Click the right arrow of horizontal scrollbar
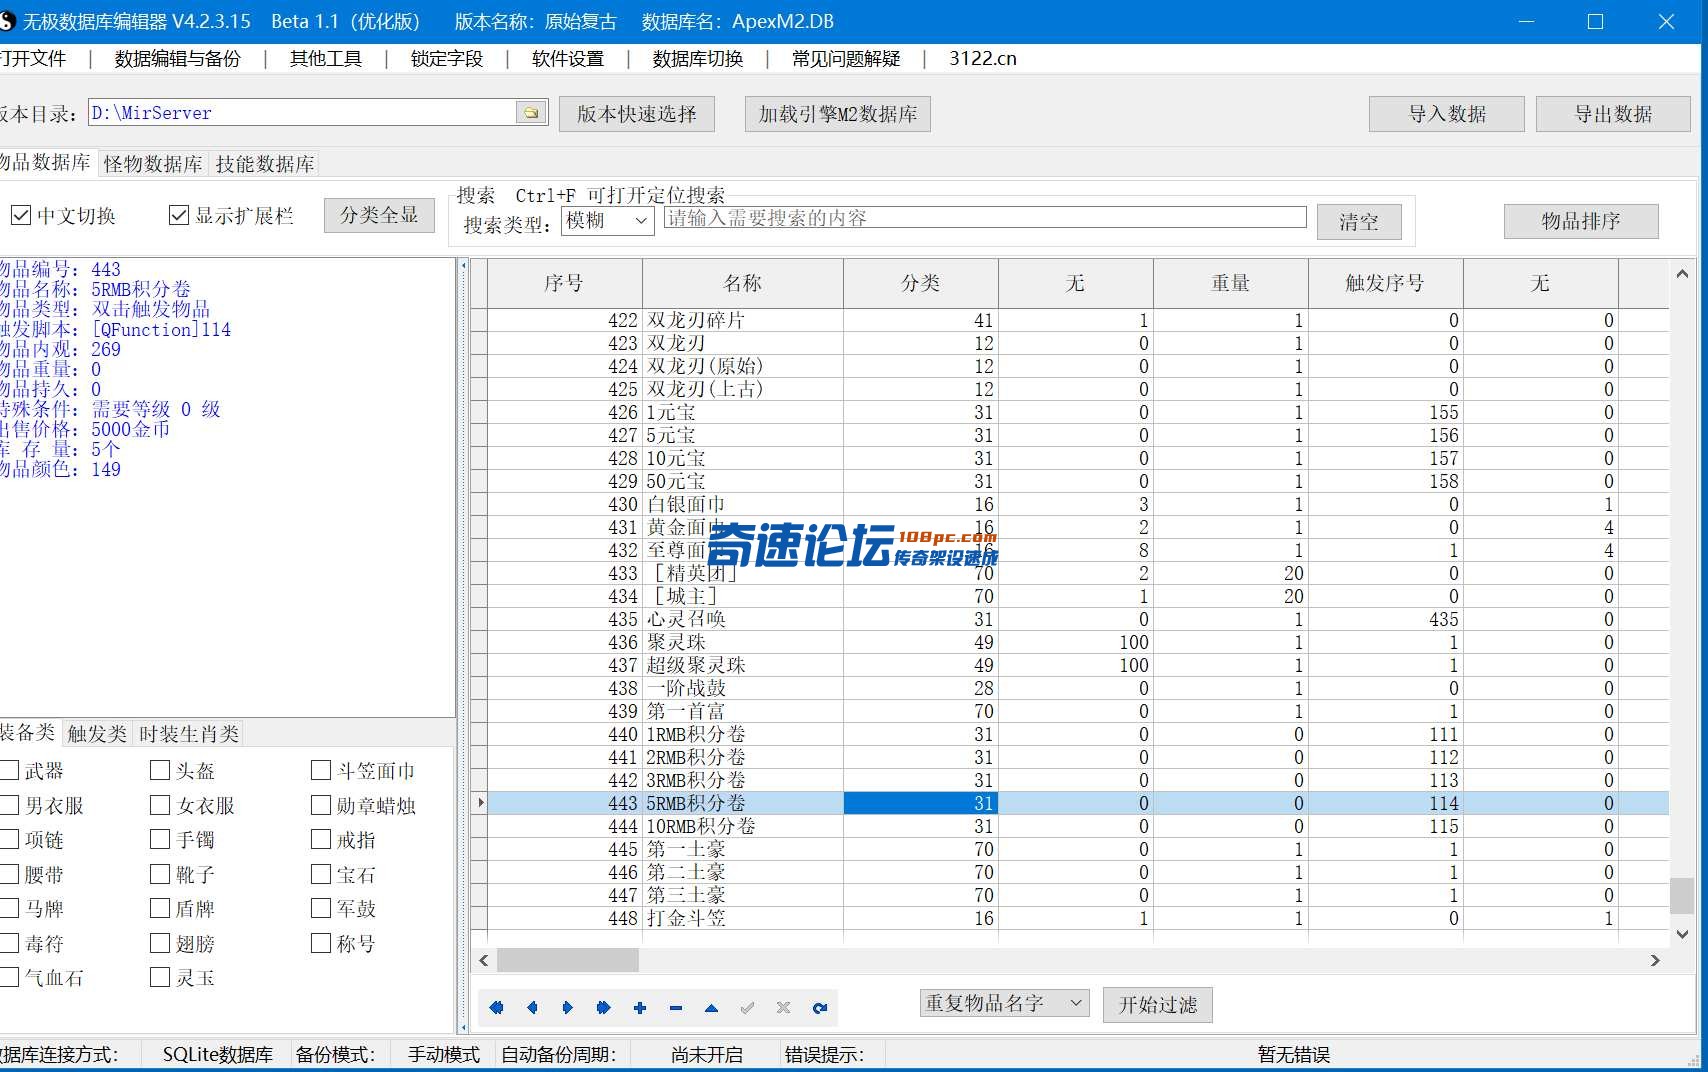Image resolution: width=1708 pixels, height=1072 pixels. coord(1655,960)
